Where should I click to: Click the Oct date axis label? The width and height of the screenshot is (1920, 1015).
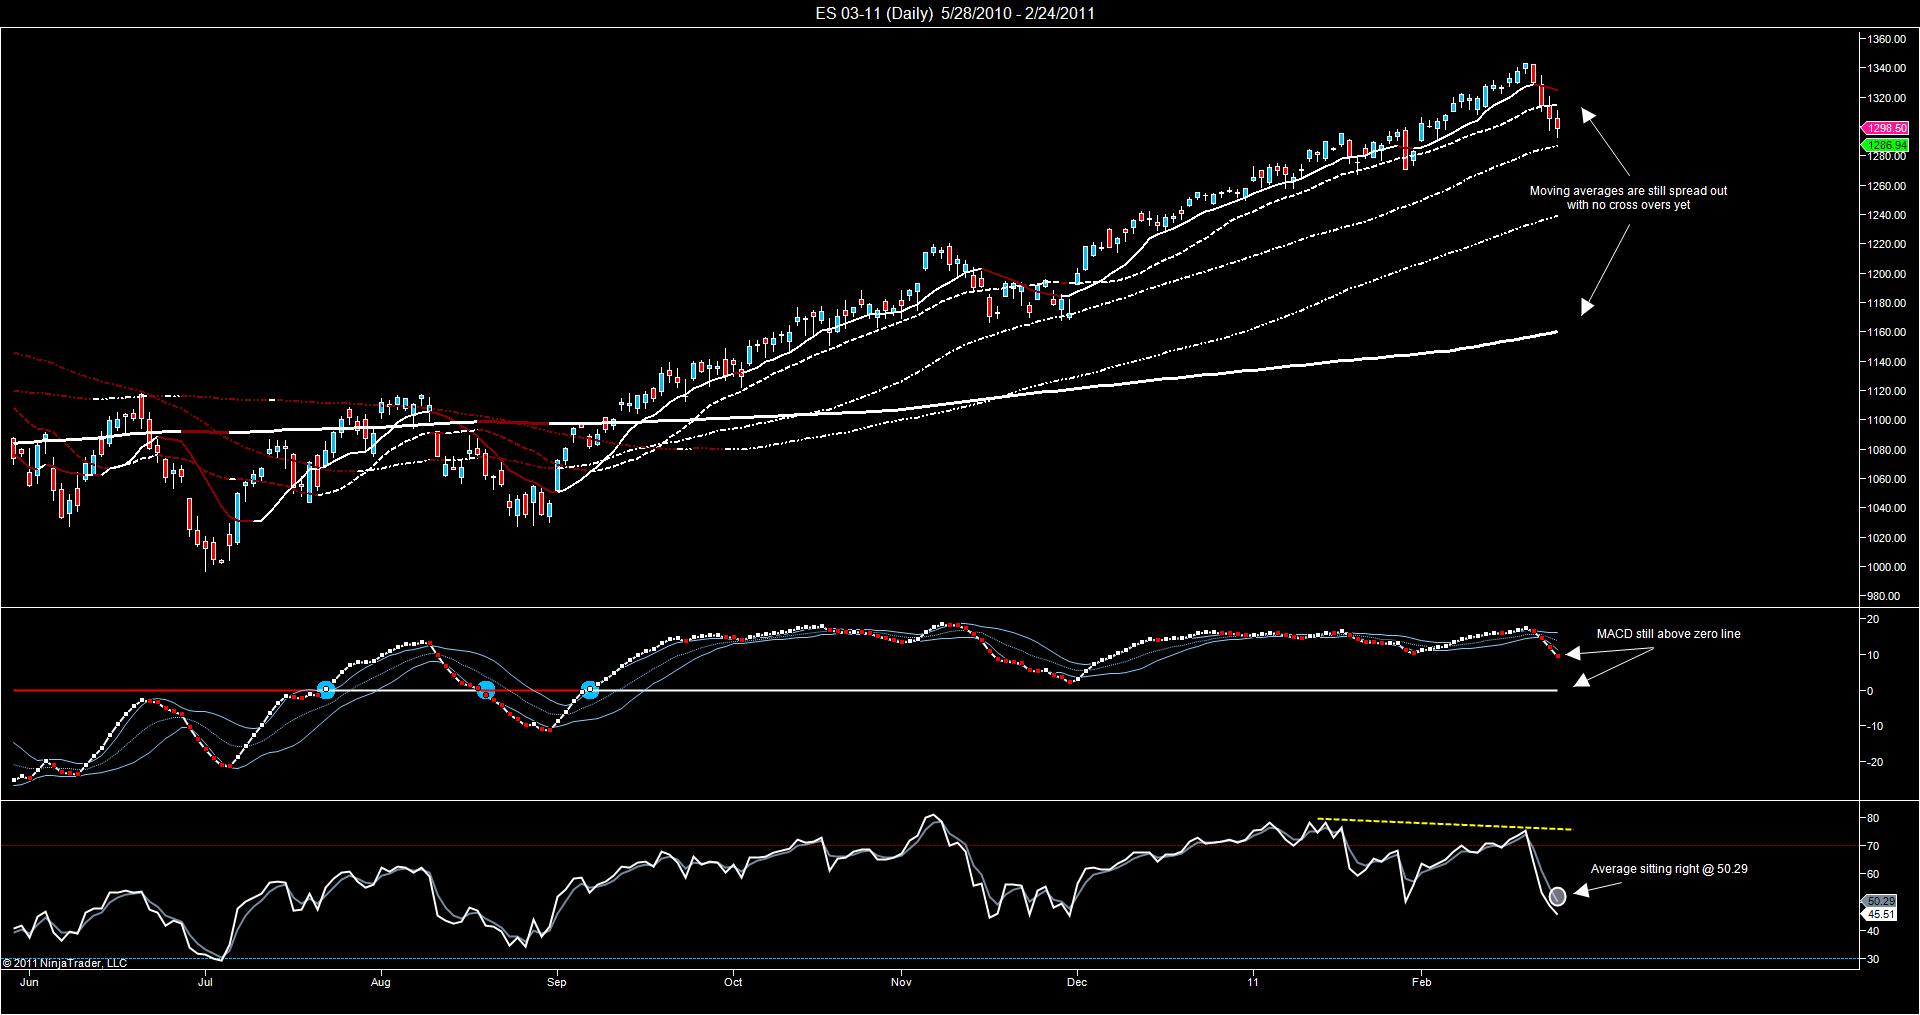point(733,982)
